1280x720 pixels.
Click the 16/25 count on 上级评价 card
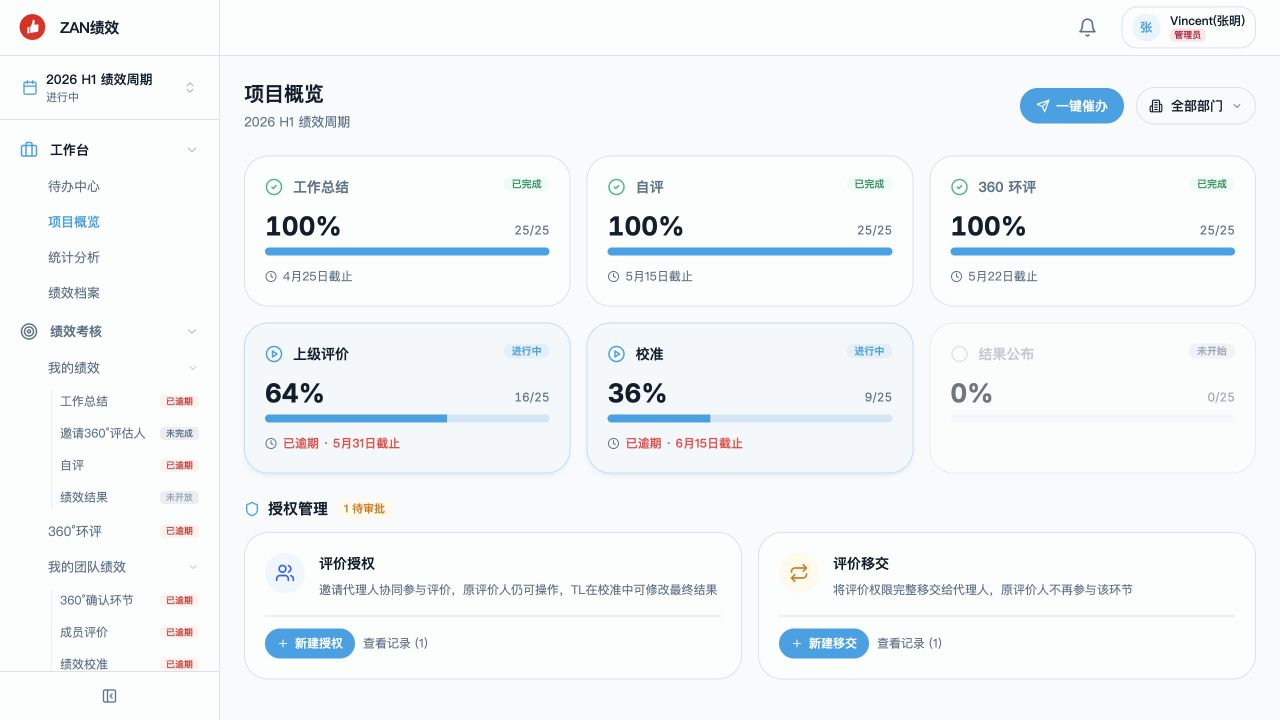click(x=532, y=397)
